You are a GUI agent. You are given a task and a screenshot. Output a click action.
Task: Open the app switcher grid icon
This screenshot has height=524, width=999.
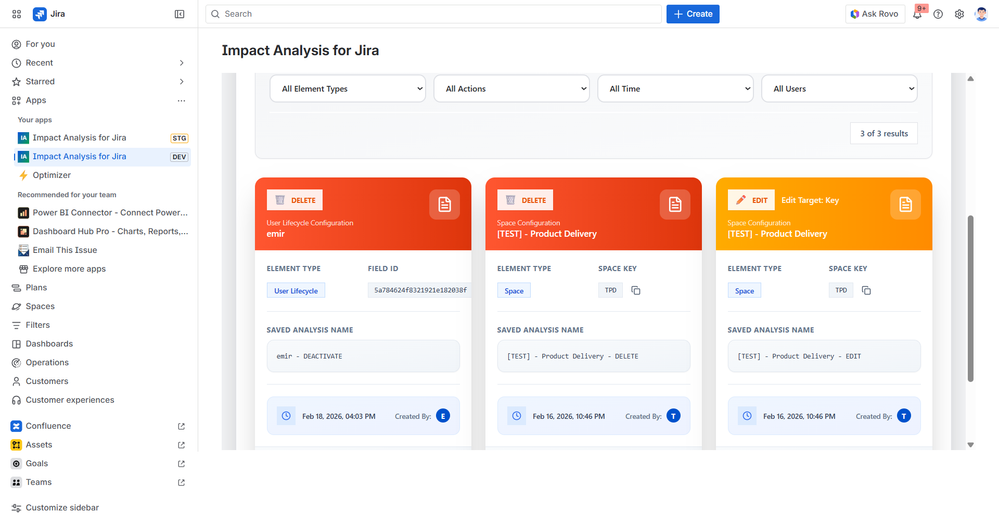click(x=17, y=14)
